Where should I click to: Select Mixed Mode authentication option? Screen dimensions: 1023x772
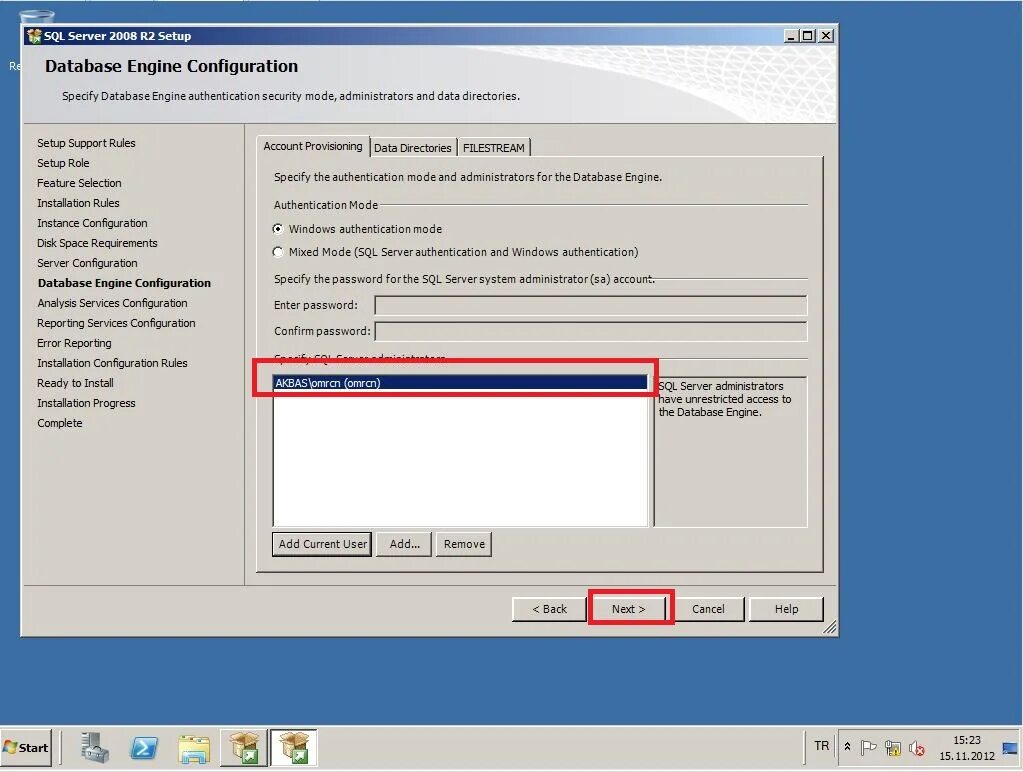tap(455, 252)
